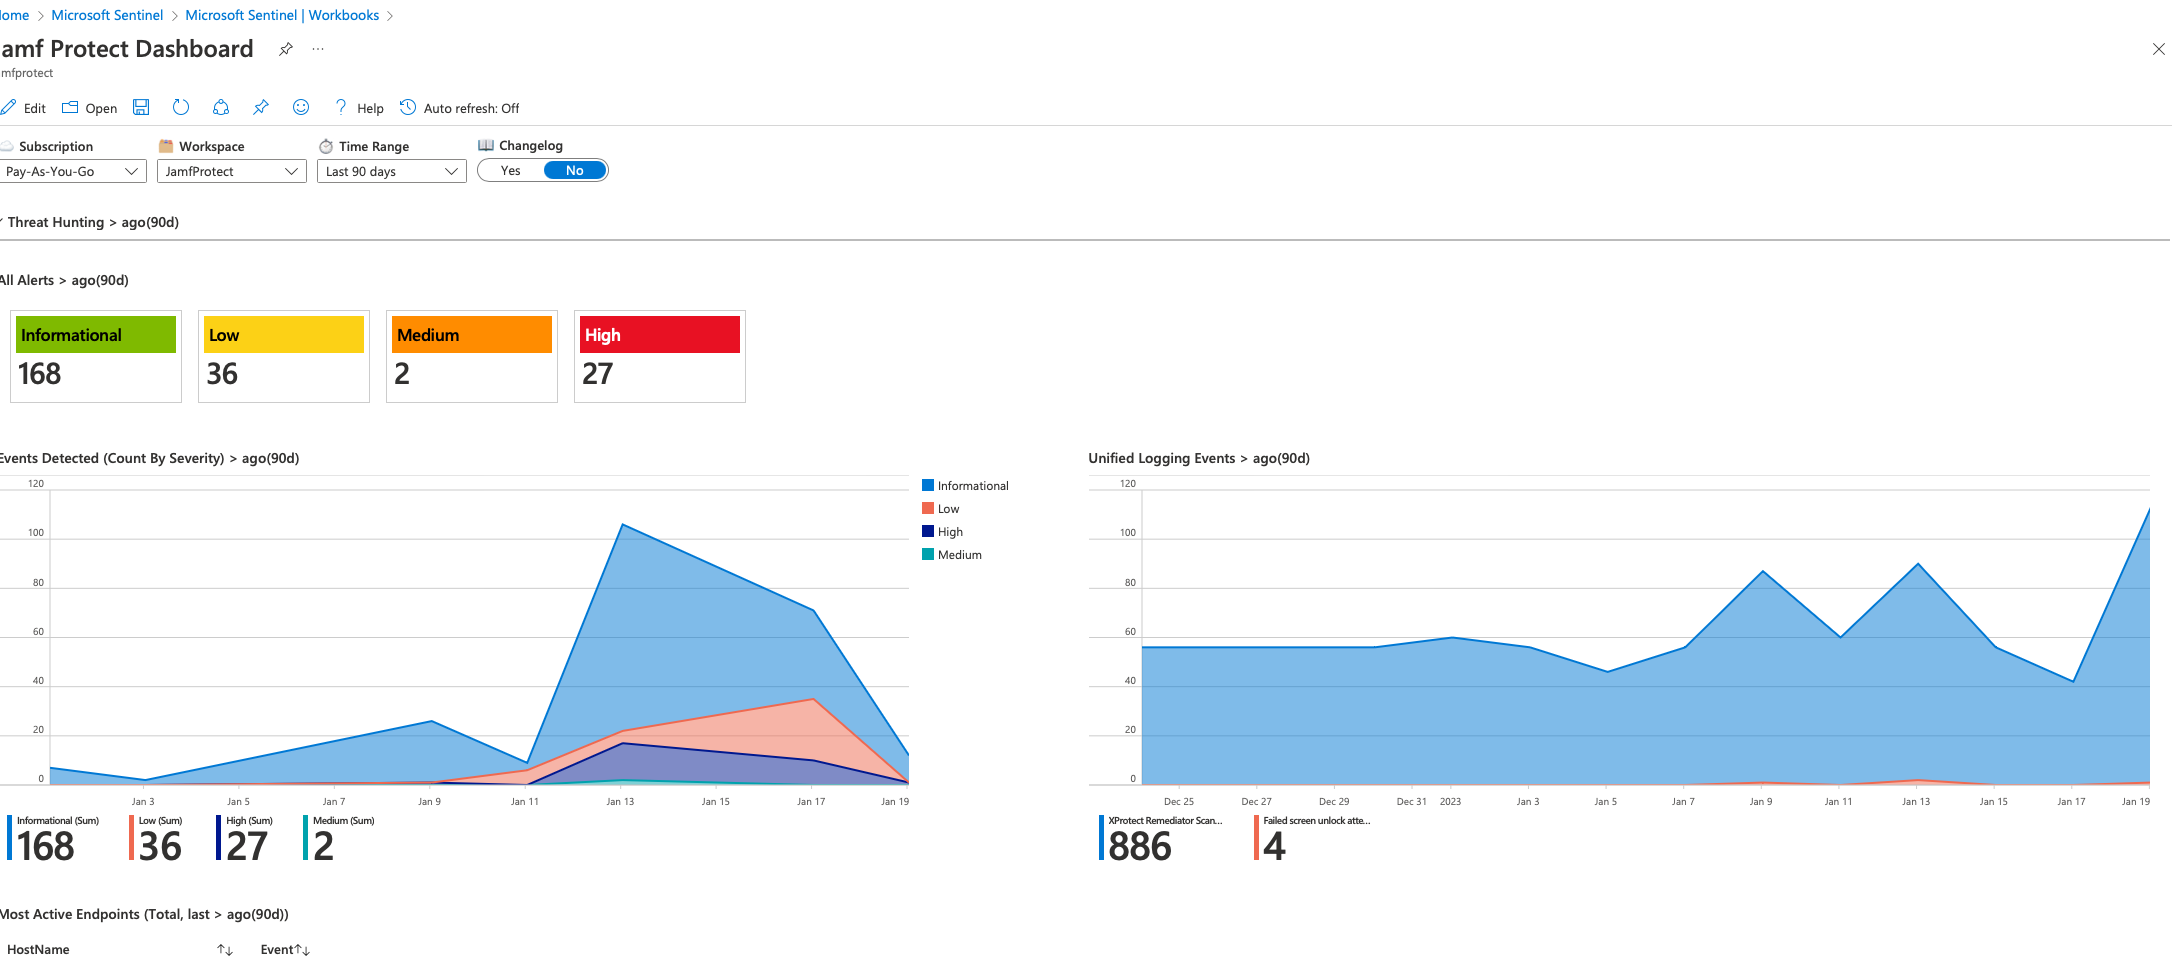Click the High (Sum) 27 summary
Viewport: 2172px width, 956px height.
tap(245, 838)
